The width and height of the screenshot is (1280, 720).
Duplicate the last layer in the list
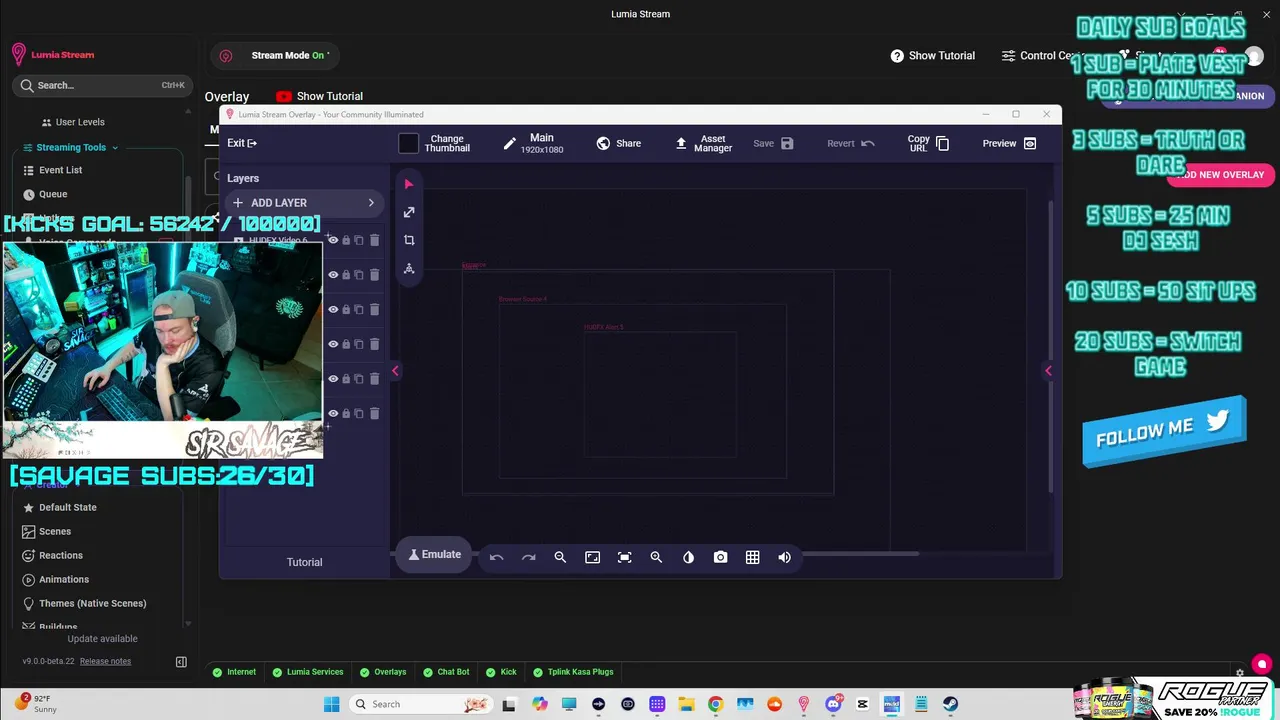(x=359, y=413)
